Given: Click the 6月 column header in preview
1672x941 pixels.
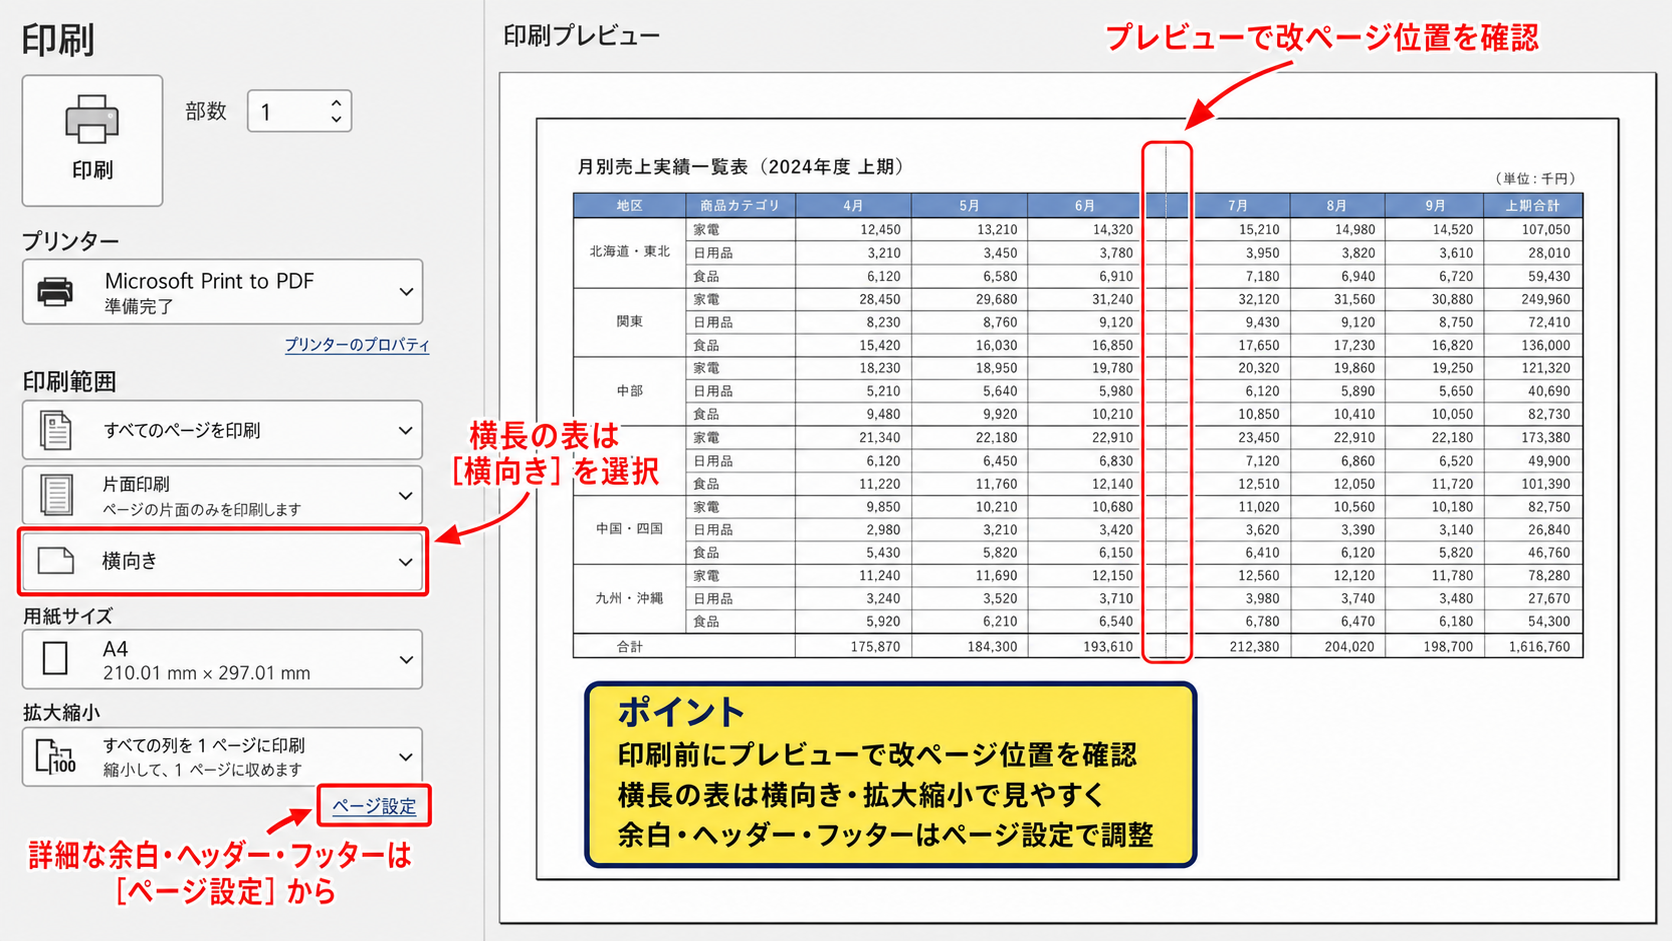Looking at the screenshot, I should (x=1085, y=206).
